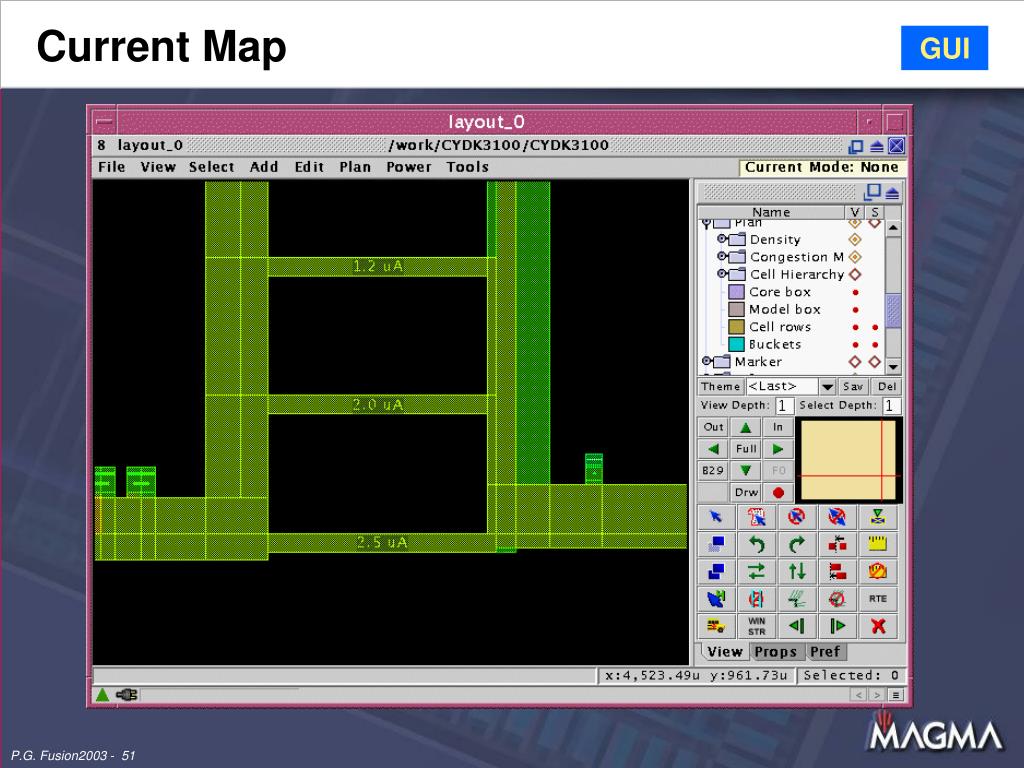Click the blue square over hatched square icon
This screenshot has width=1024, height=768.
[716, 544]
